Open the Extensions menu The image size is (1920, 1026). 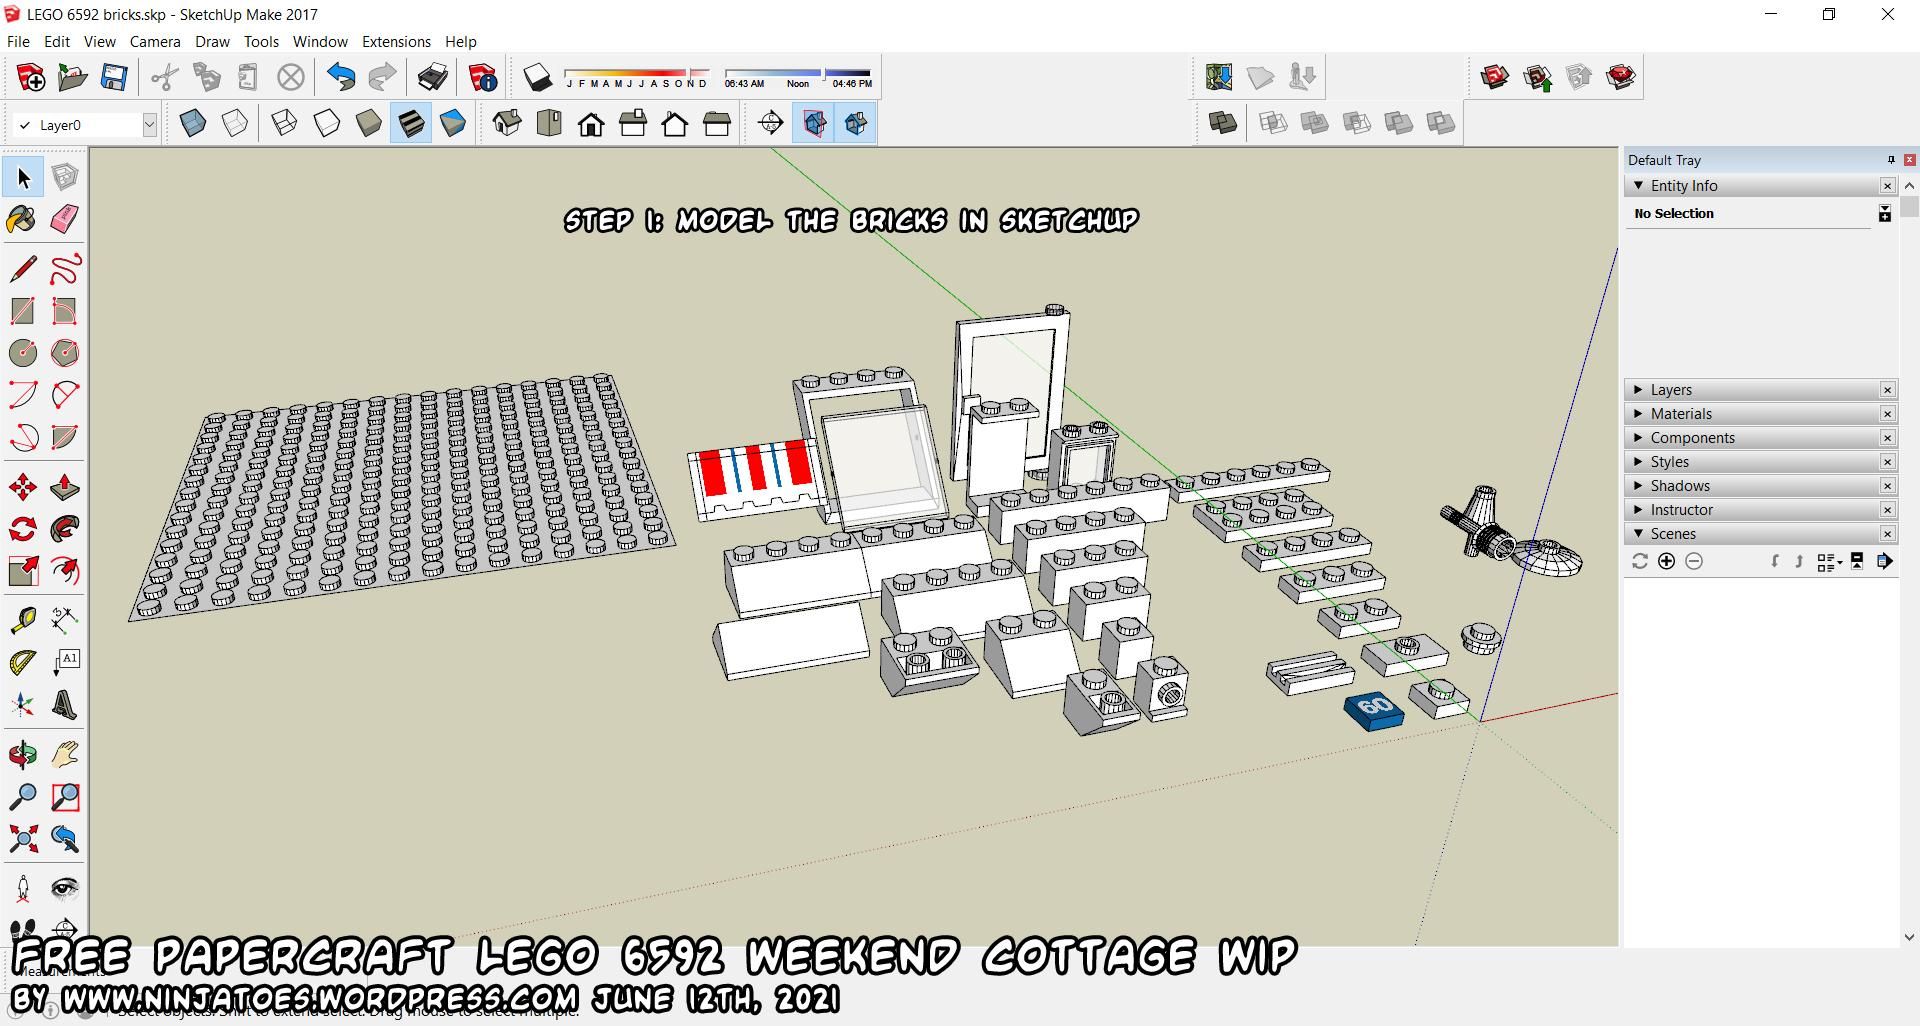(396, 42)
